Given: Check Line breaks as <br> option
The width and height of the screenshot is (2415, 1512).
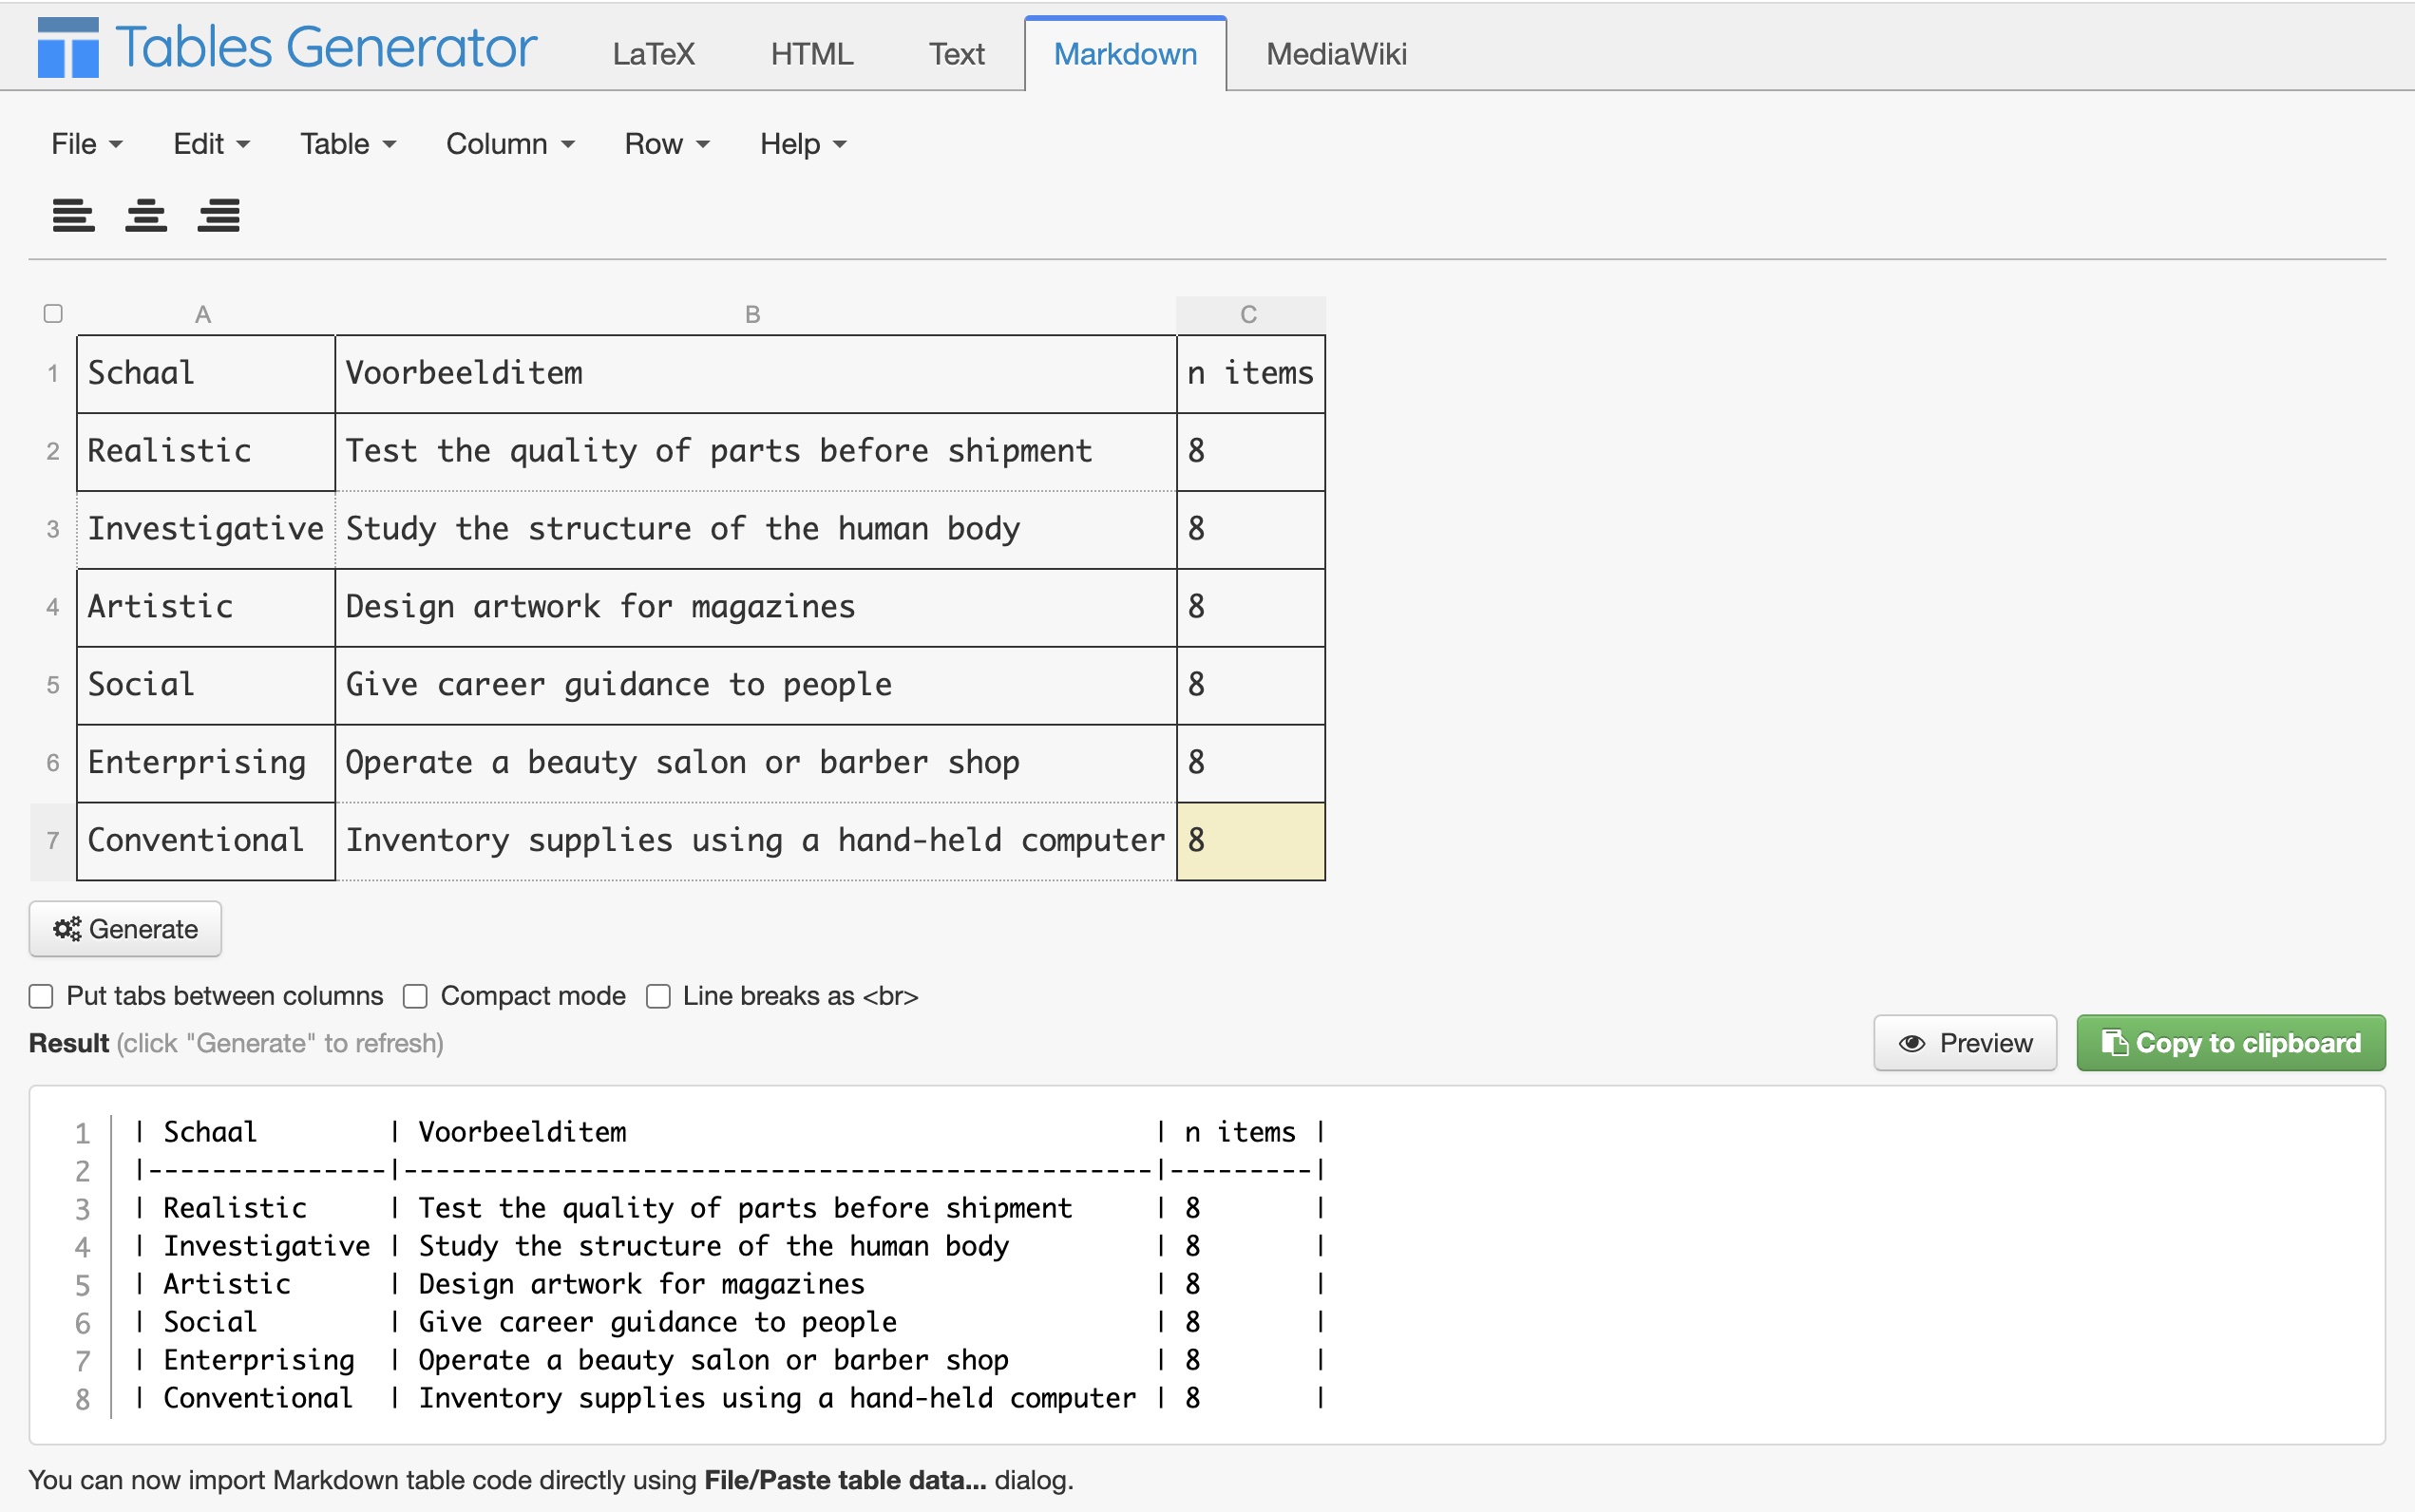Looking at the screenshot, I should click(x=658, y=996).
